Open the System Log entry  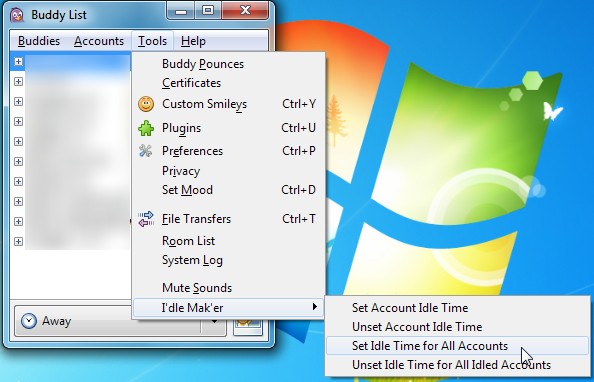click(x=228, y=260)
